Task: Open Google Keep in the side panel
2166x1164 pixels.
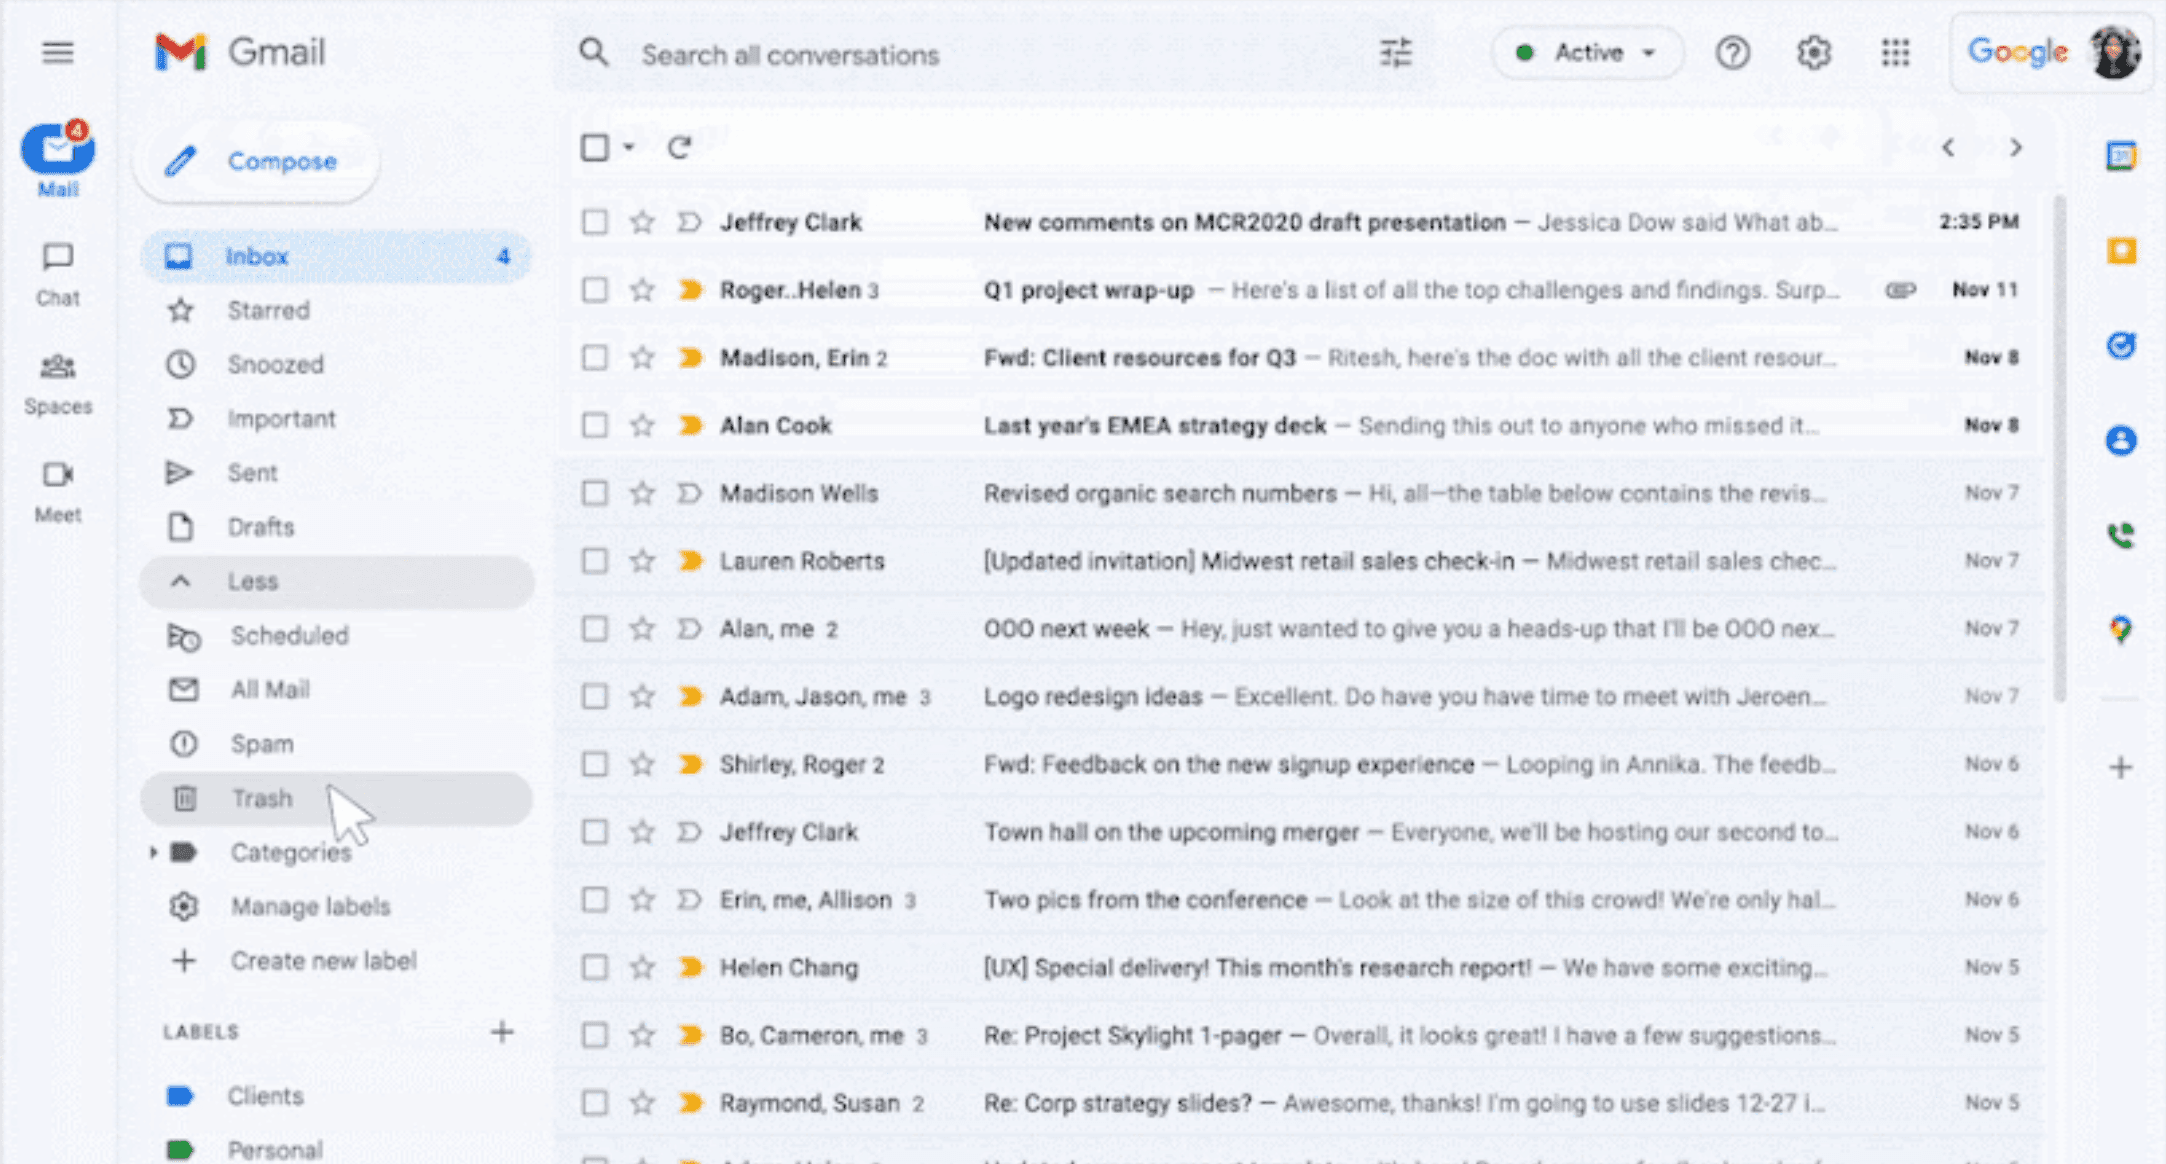Action: (x=2121, y=251)
